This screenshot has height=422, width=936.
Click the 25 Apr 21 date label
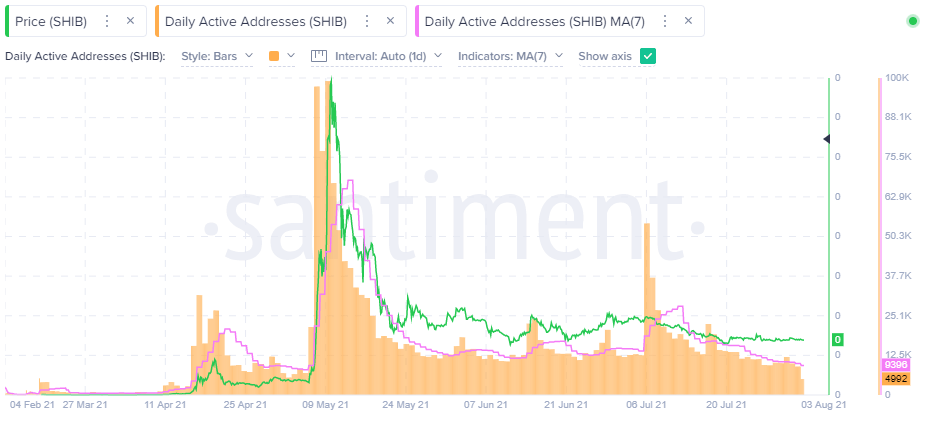tap(245, 404)
